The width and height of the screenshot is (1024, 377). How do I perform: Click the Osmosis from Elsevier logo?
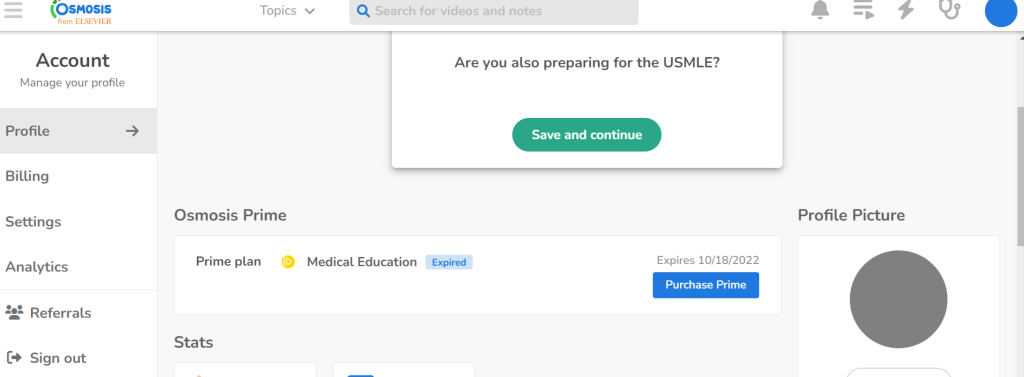81,12
